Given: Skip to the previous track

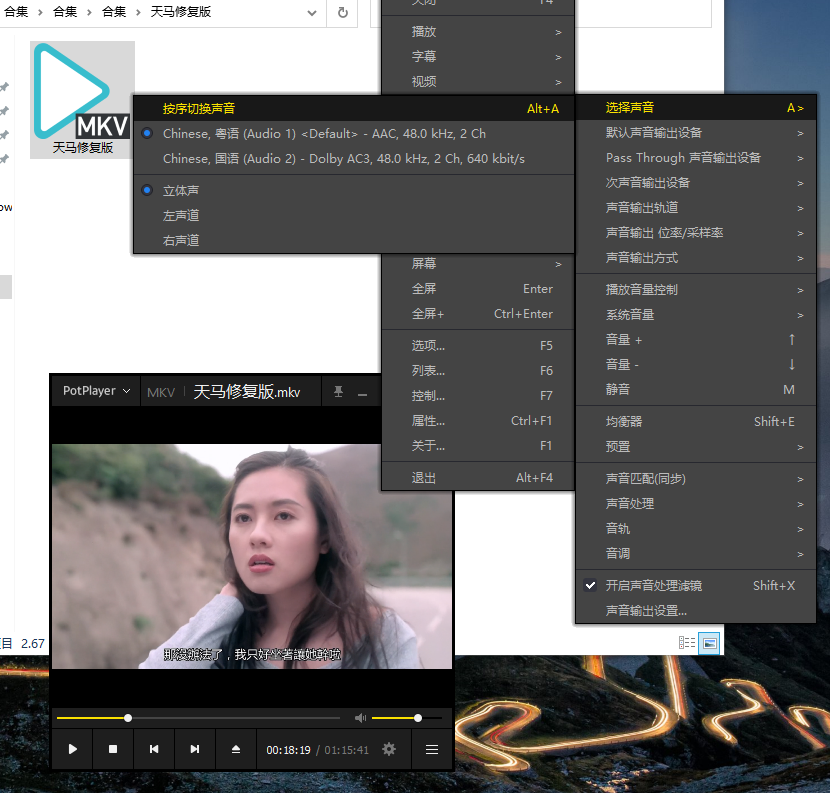Looking at the screenshot, I should [154, 749].
